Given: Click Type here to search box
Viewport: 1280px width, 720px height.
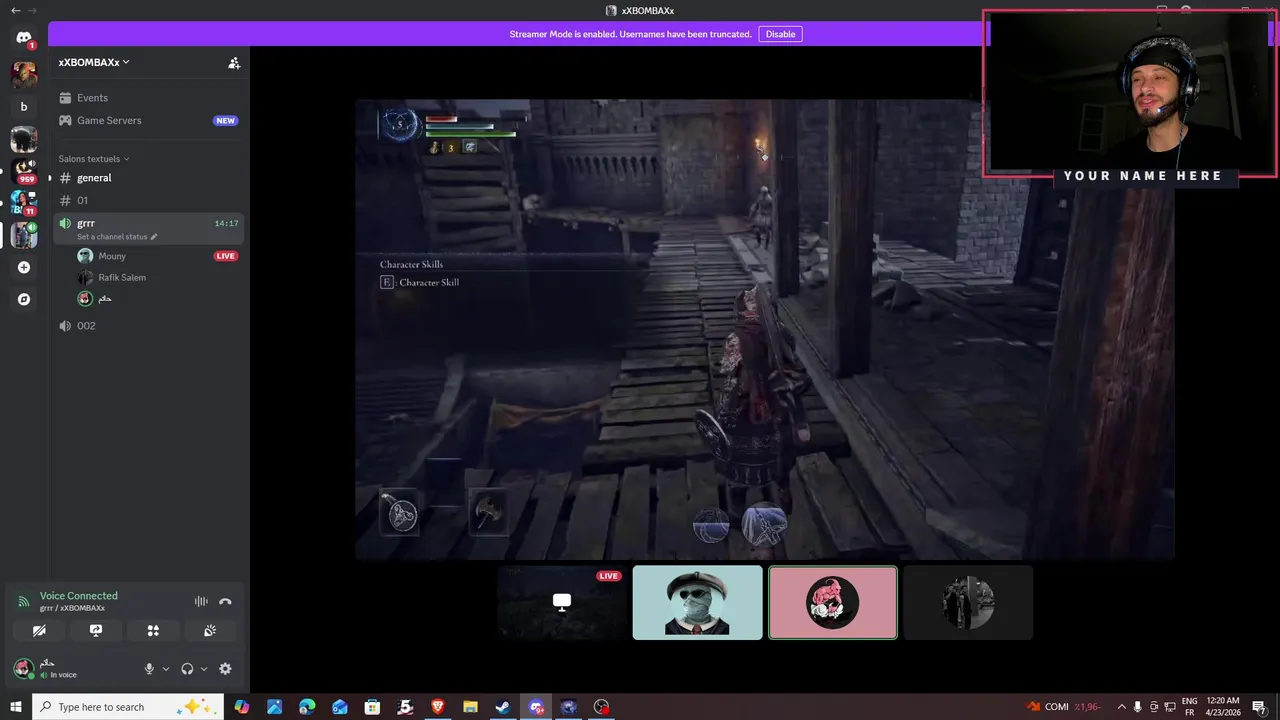Looking at the screenshot, I should click(129, 707).
